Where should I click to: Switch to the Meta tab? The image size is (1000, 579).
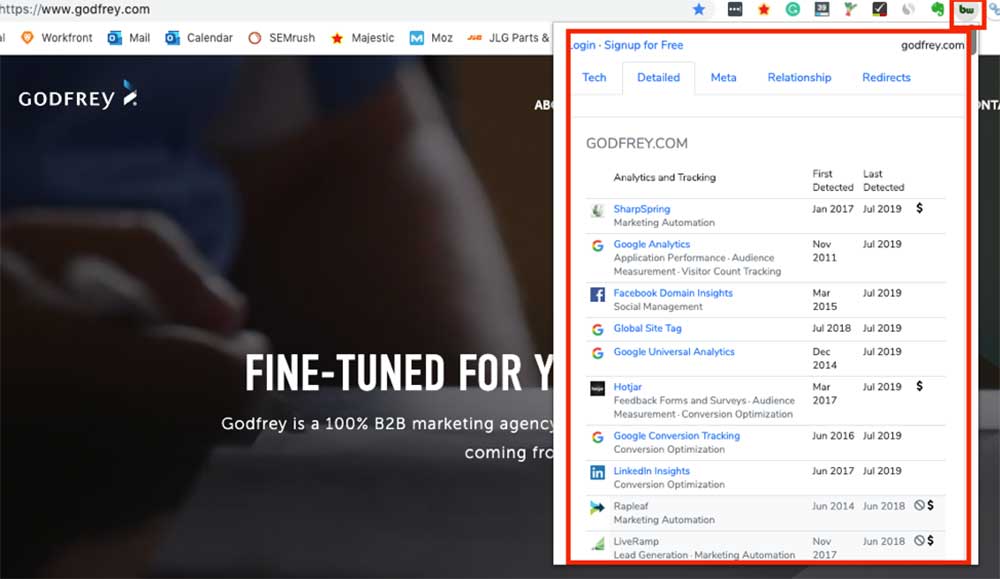pos(723,77)
